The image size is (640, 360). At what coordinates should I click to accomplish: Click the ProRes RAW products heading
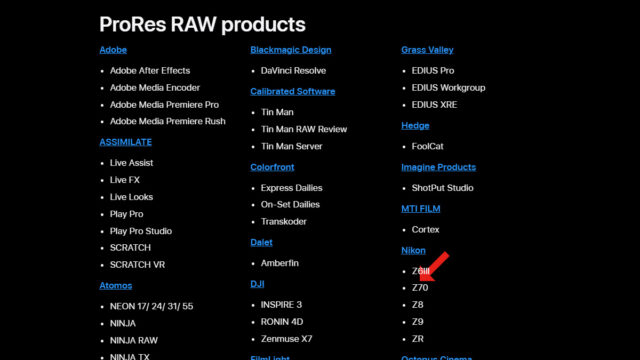tap(202, 24)
